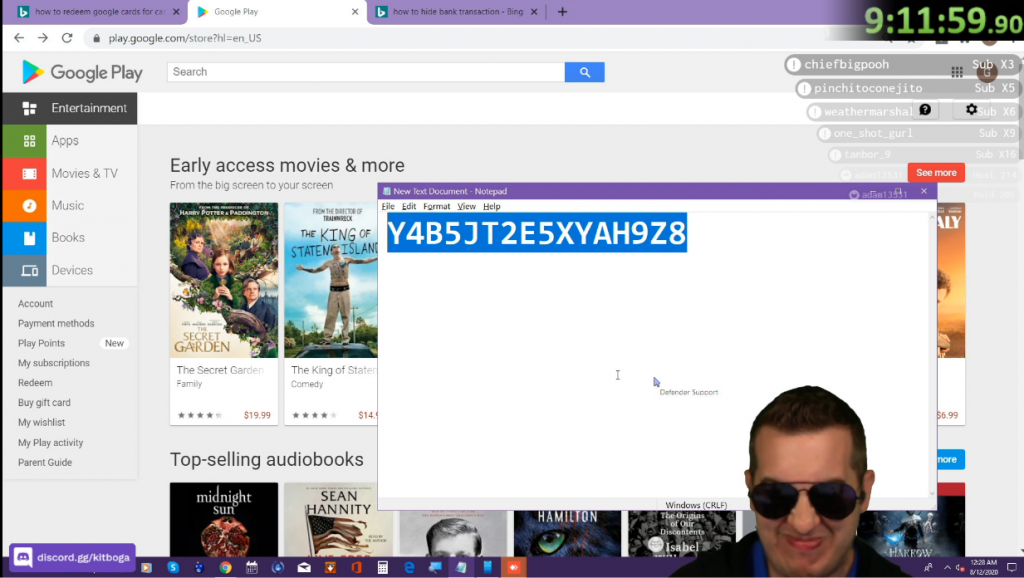Open The Secret Garden movie poster
This screenshot has width=1024, height=578.
coord(224,280)
